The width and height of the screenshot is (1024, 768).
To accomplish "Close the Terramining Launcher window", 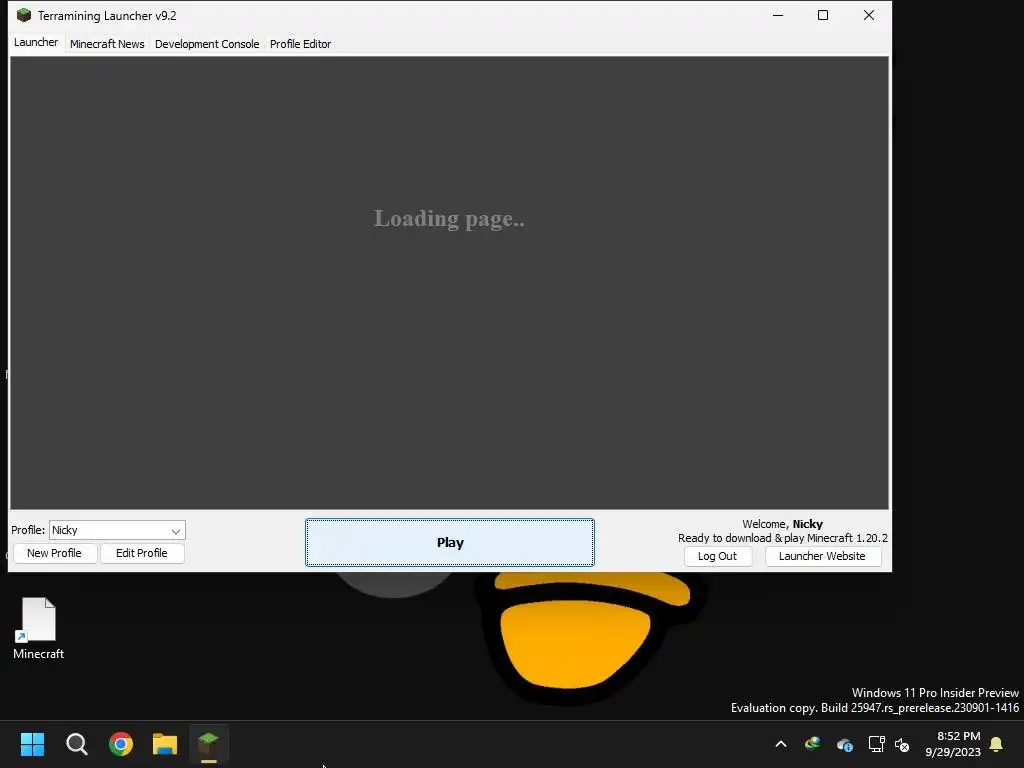I will [869, 15].
